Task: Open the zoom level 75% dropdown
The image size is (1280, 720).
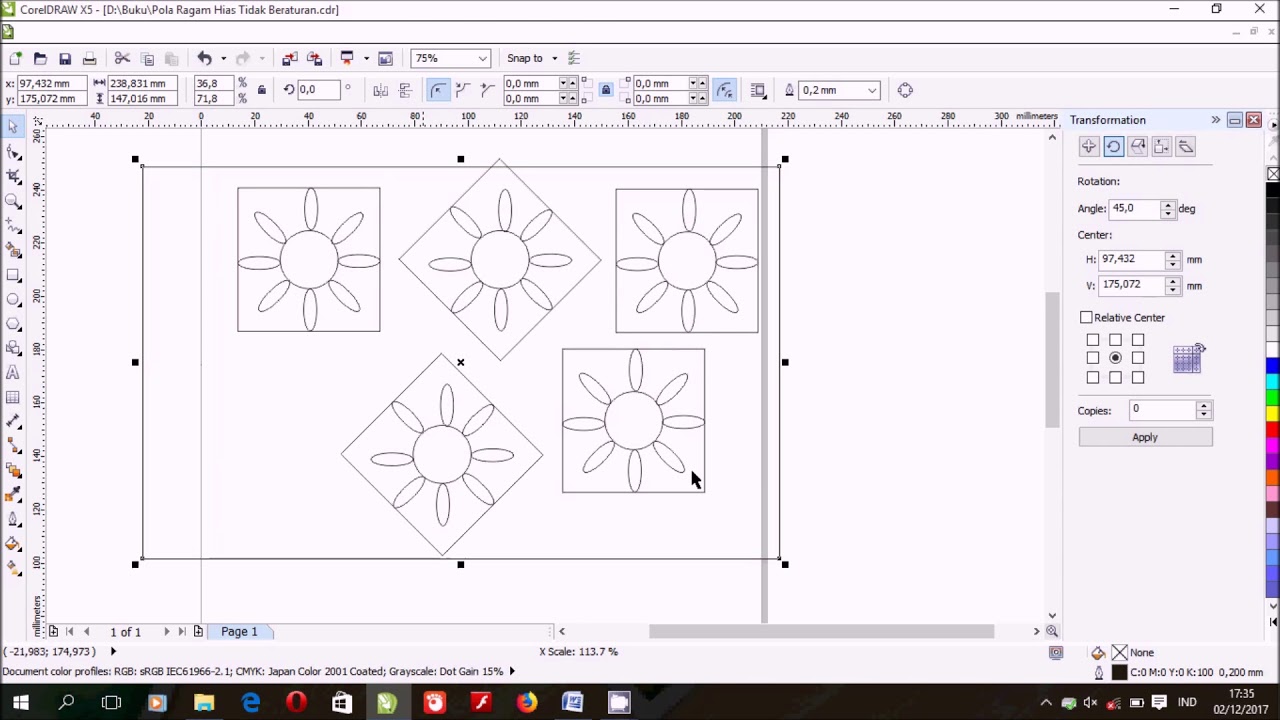Action: (x=482, y=58)
